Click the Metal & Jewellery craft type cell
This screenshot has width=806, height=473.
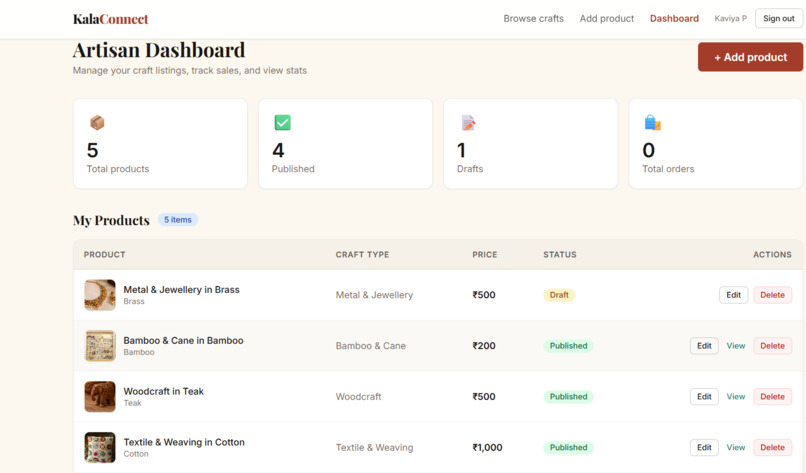(374, 295)
